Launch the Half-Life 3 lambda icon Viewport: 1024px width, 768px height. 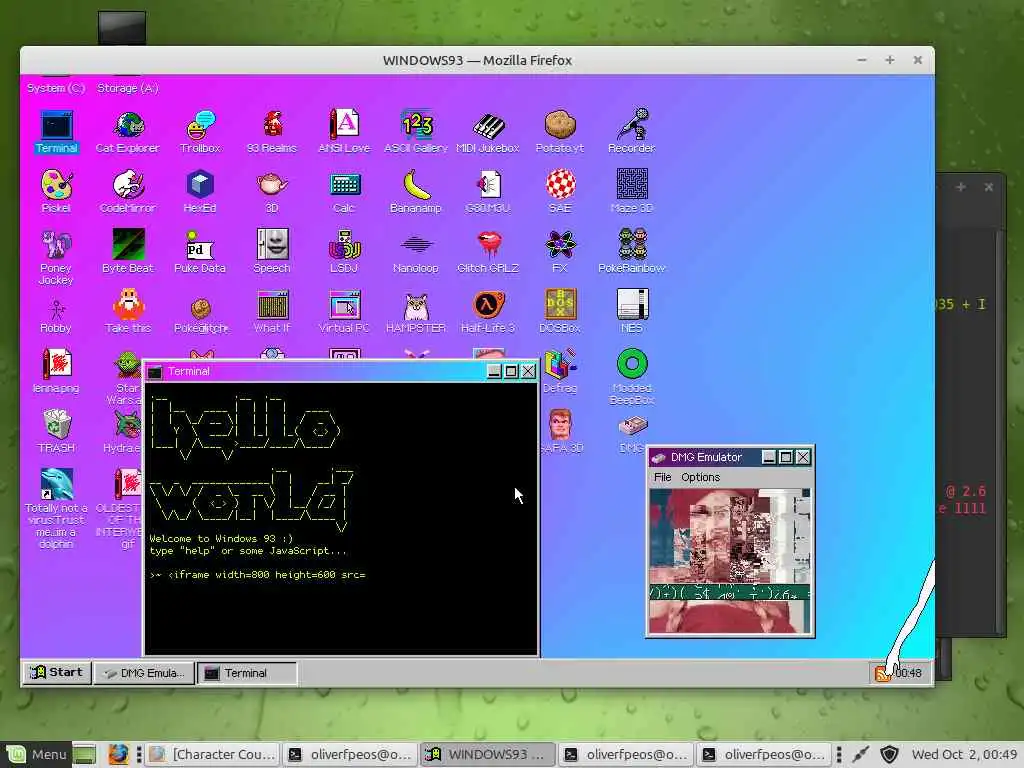[488, 312]
